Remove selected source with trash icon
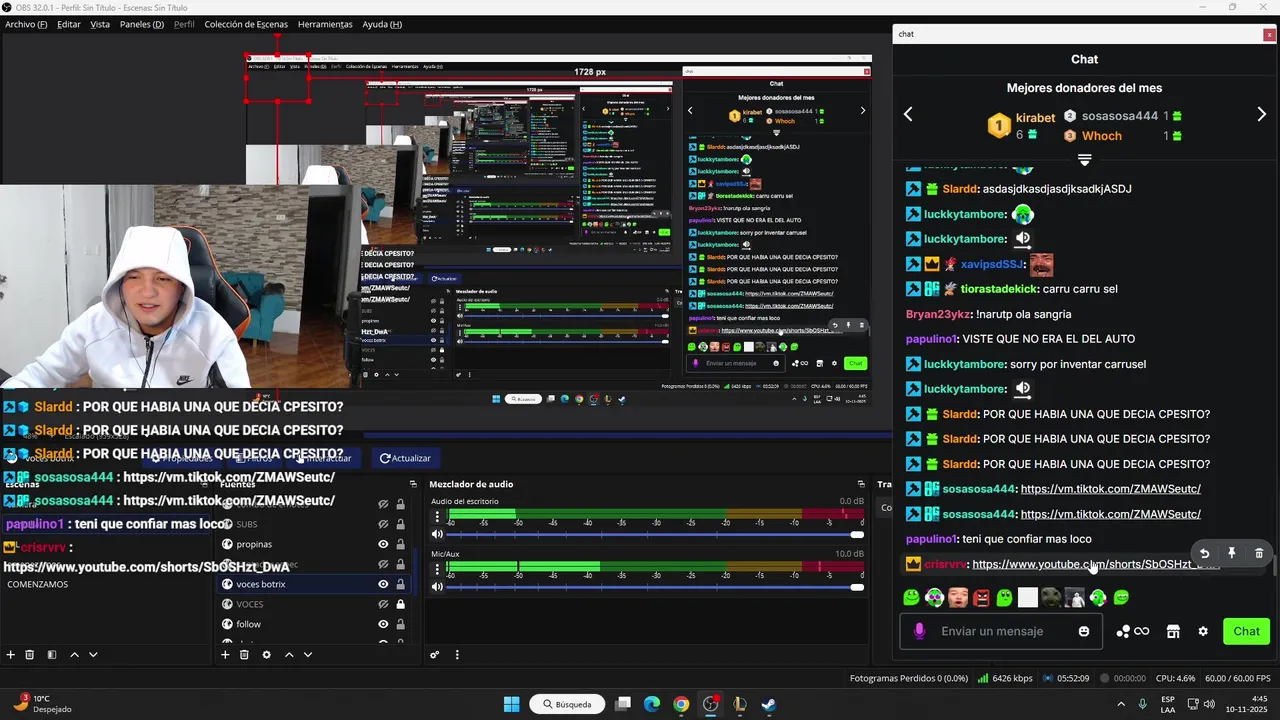1280x720 pixels. point(244,655)
